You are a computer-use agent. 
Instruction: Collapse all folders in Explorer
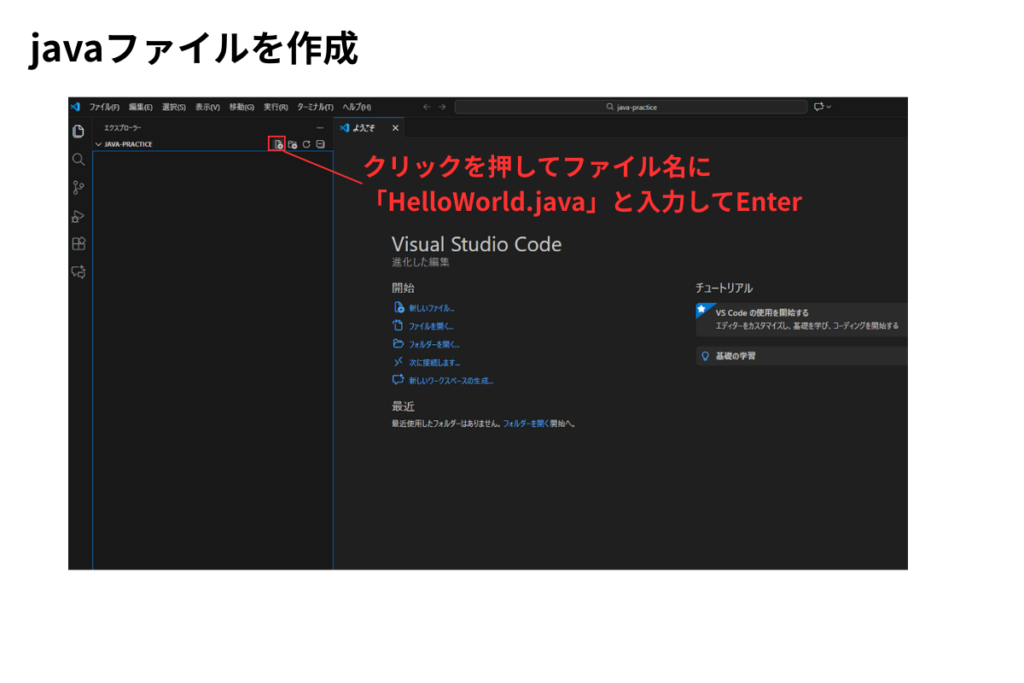click(x=320, y=144)
